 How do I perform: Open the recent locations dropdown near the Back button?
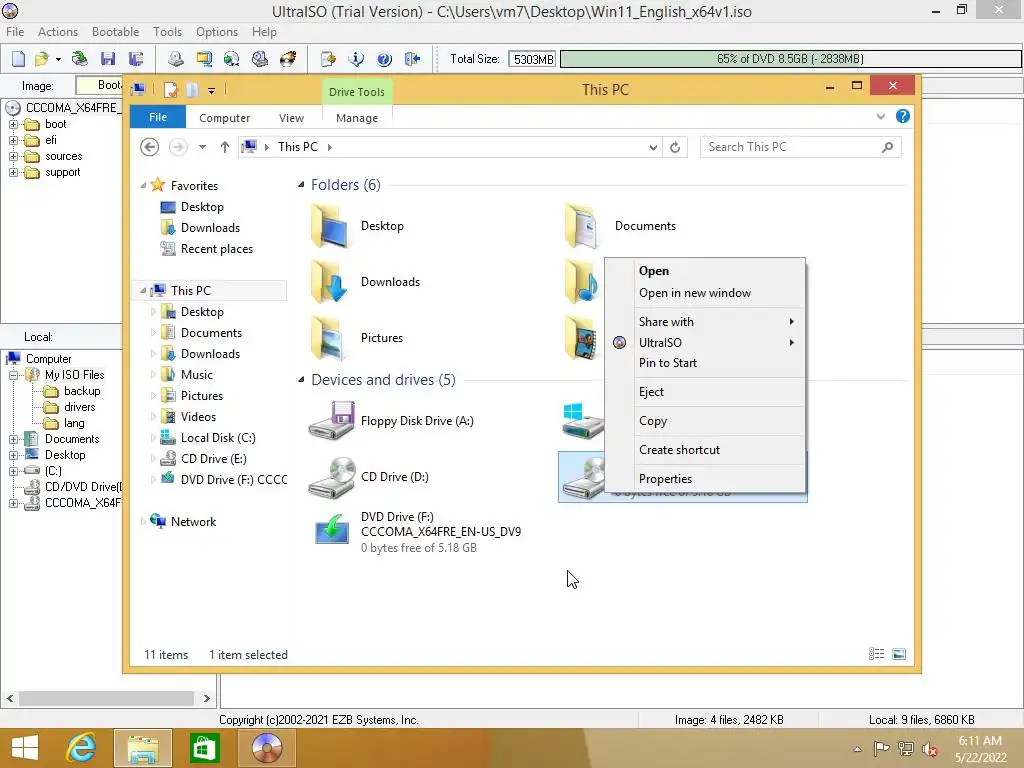(202, 147)
